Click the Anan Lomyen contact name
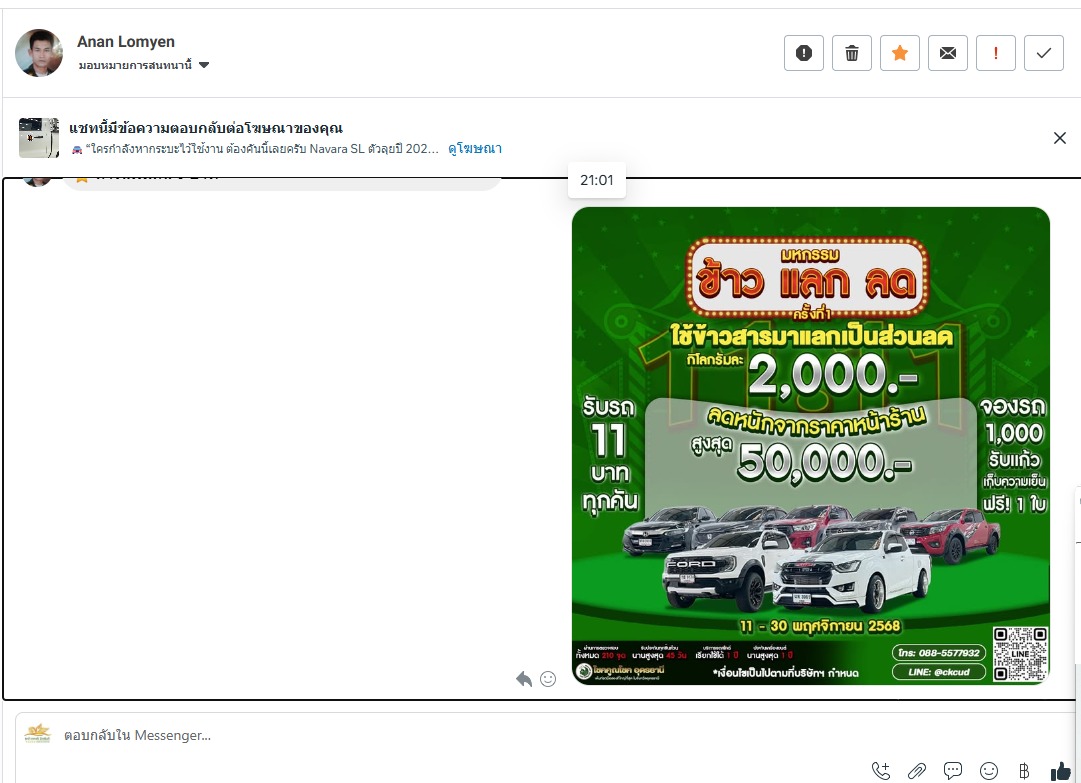 125,42
